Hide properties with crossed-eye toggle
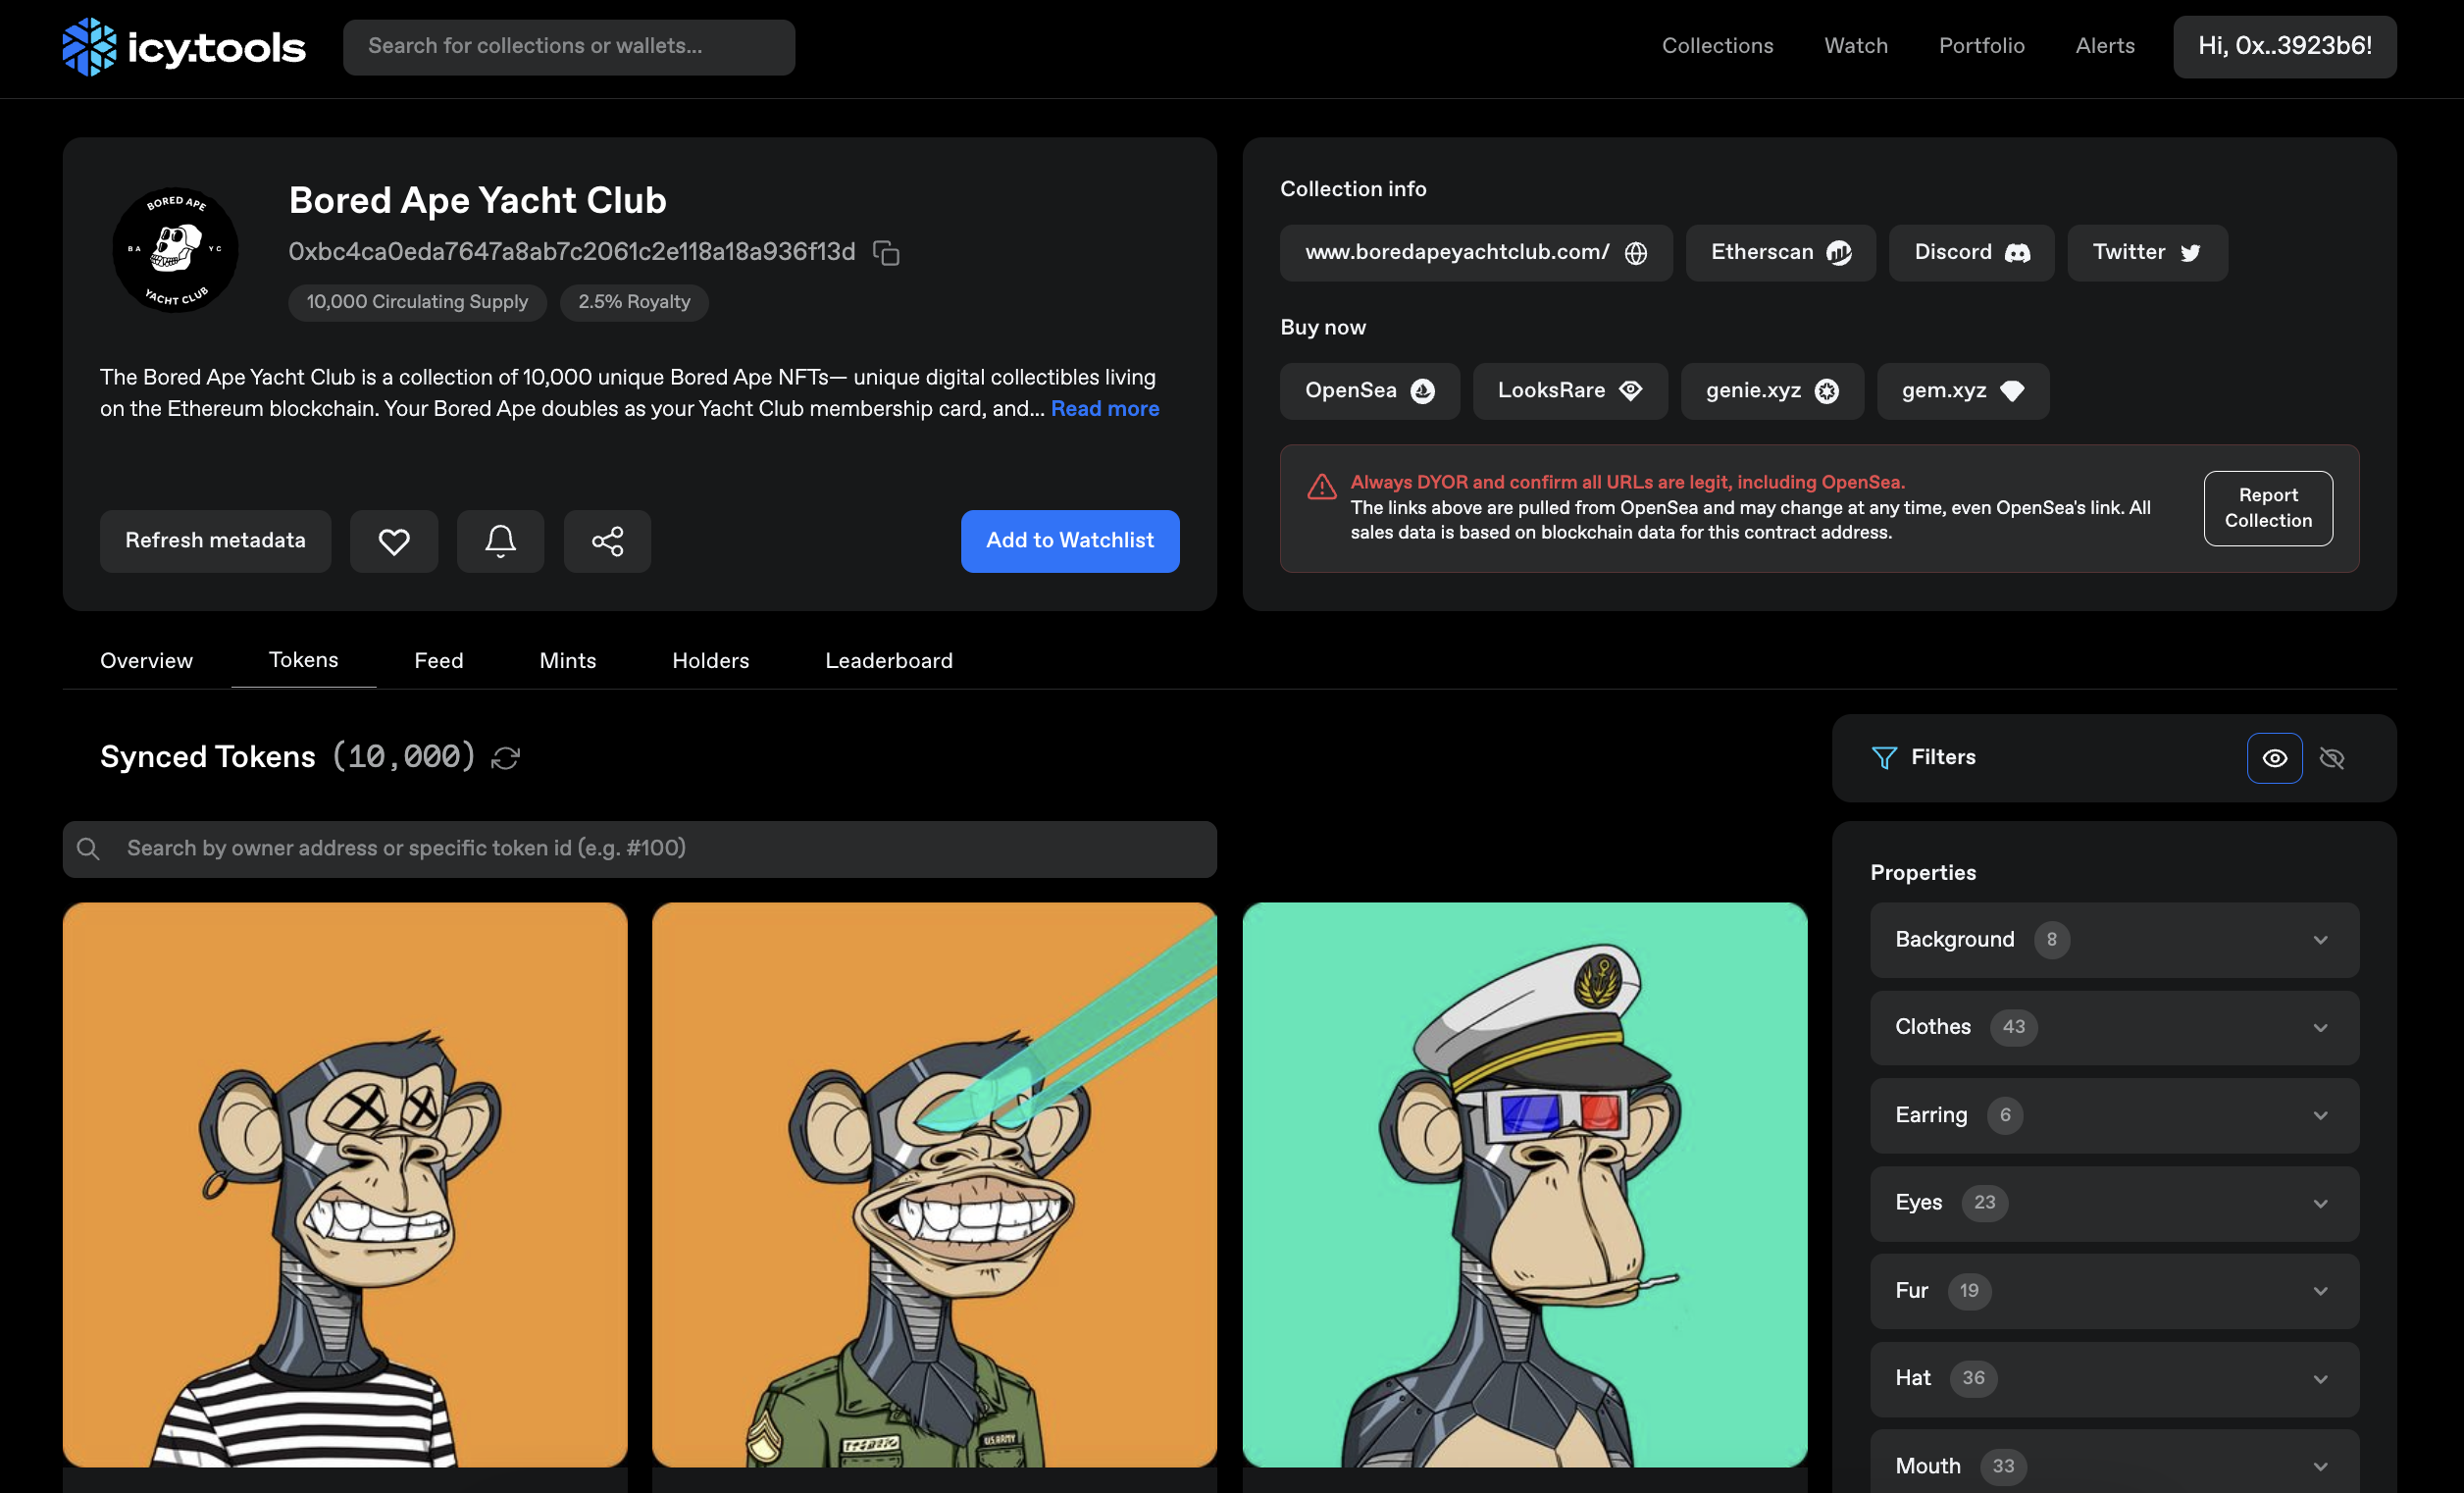The image size is (2464, 1493). click(x=2332, y=758)
